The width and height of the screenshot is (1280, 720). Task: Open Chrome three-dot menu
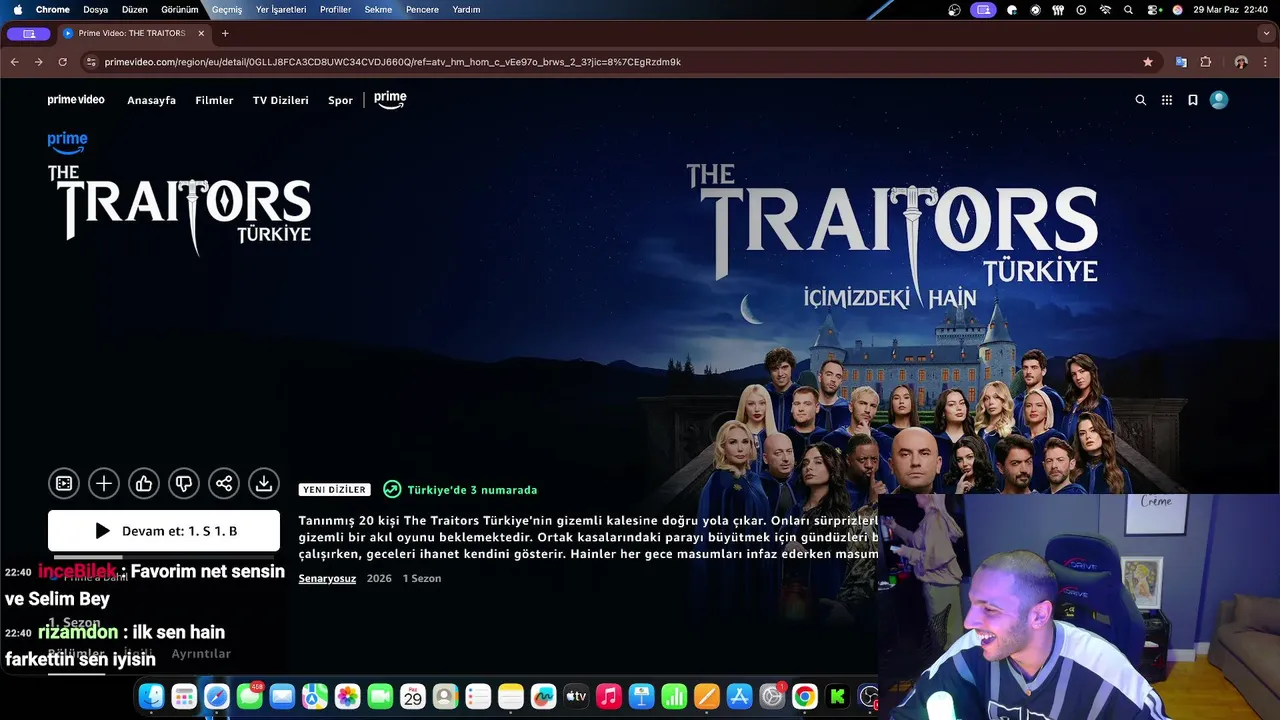click(1266, 62)
